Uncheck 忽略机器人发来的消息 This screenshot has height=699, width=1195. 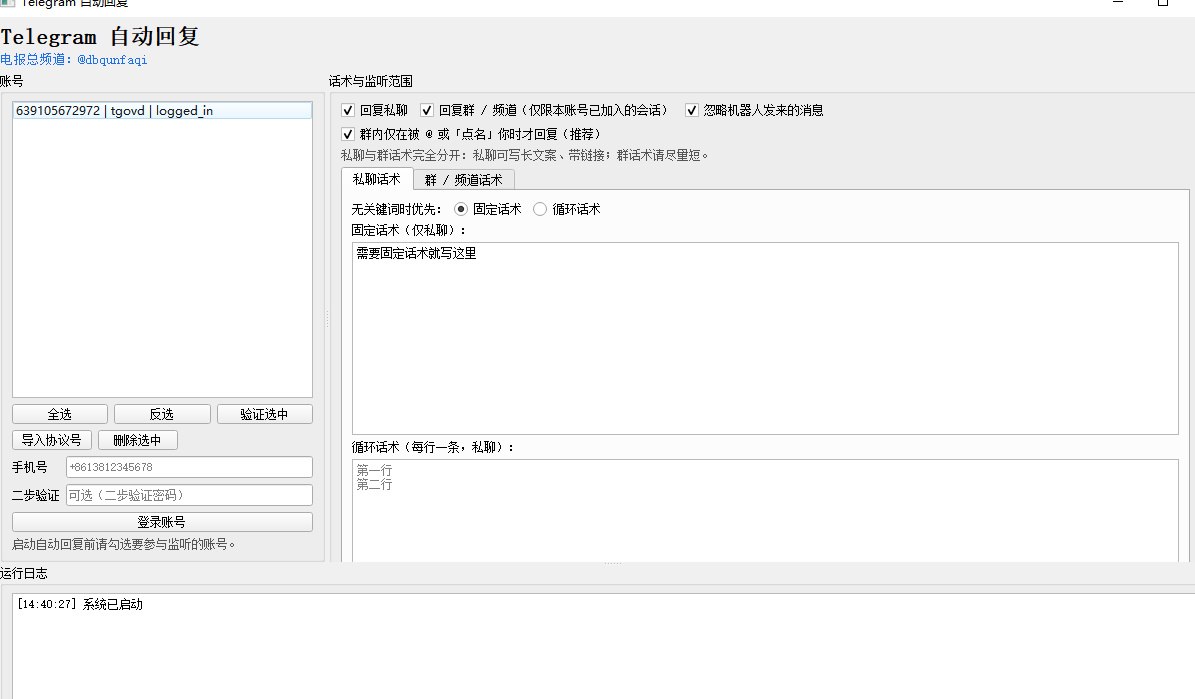point(691,110)
